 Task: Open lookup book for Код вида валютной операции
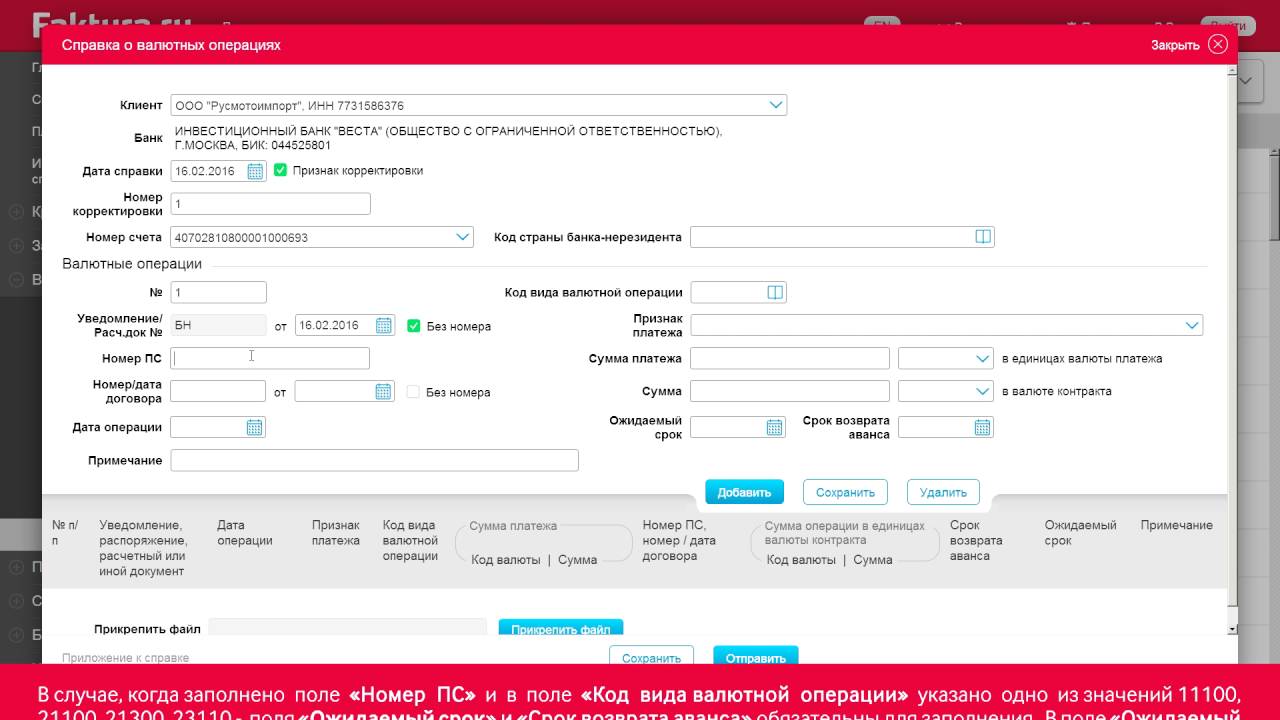click(x=774, y=292)
